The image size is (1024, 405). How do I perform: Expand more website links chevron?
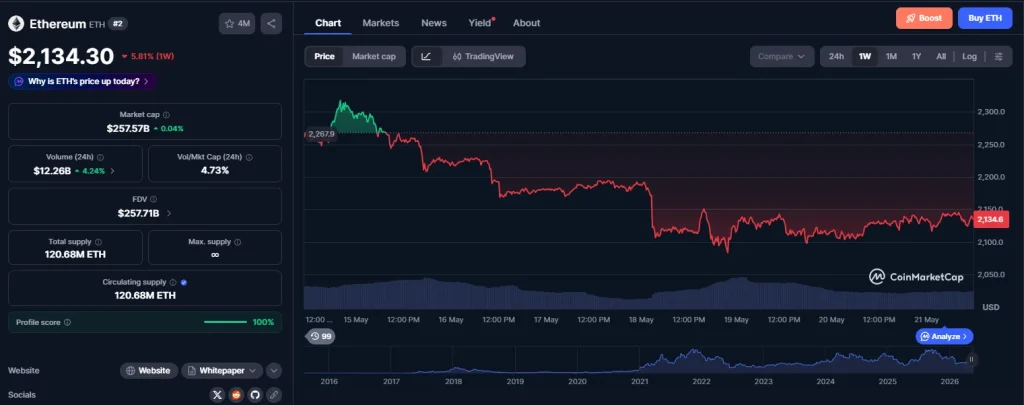click(x=274, y=370)
